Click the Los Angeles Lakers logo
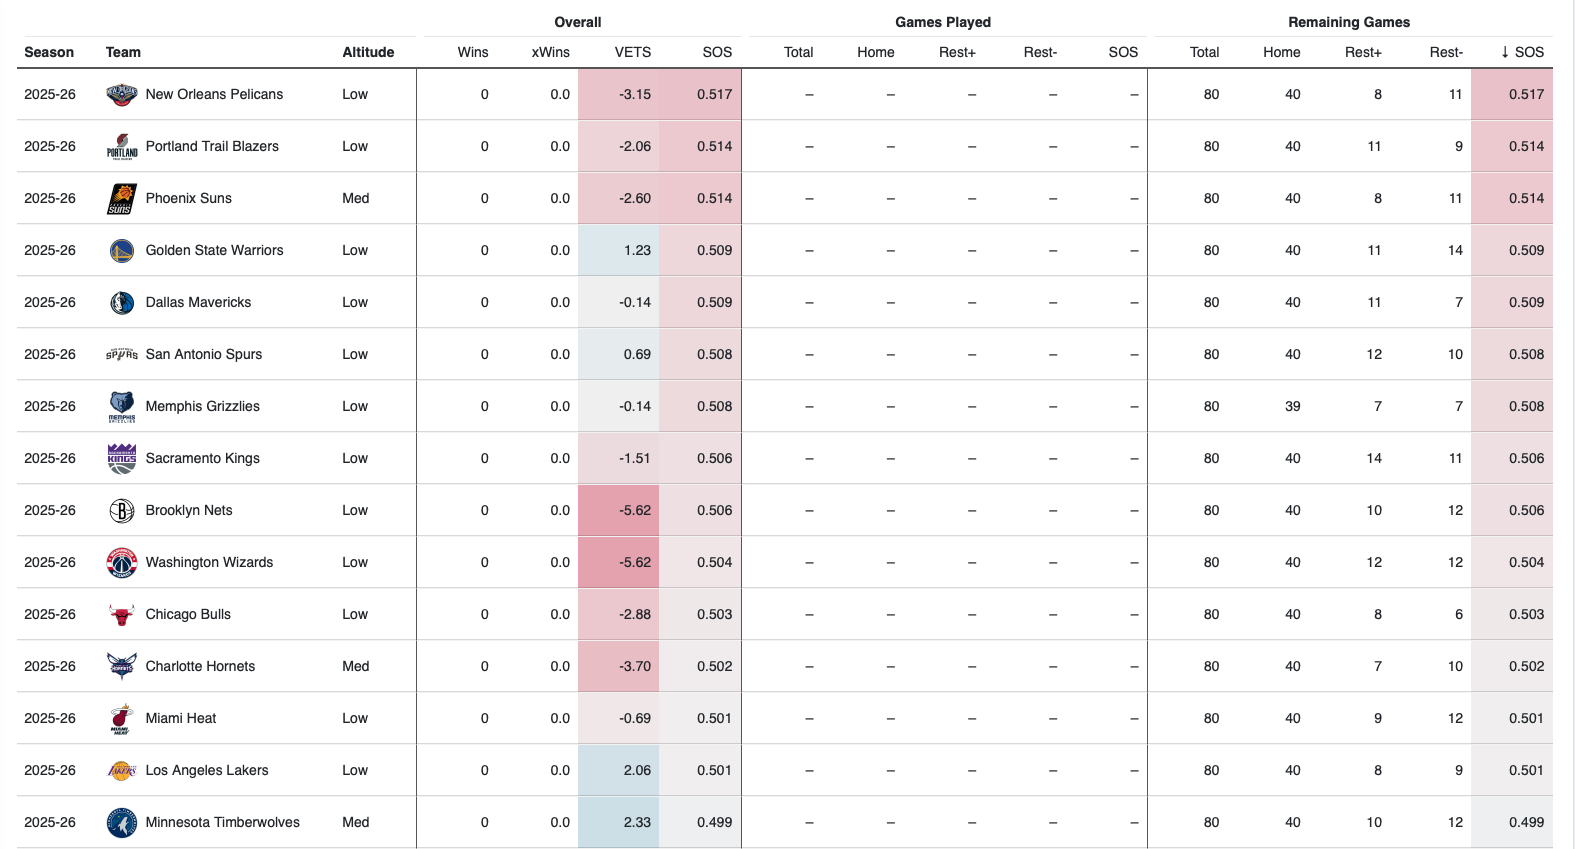 coord(122,771)
